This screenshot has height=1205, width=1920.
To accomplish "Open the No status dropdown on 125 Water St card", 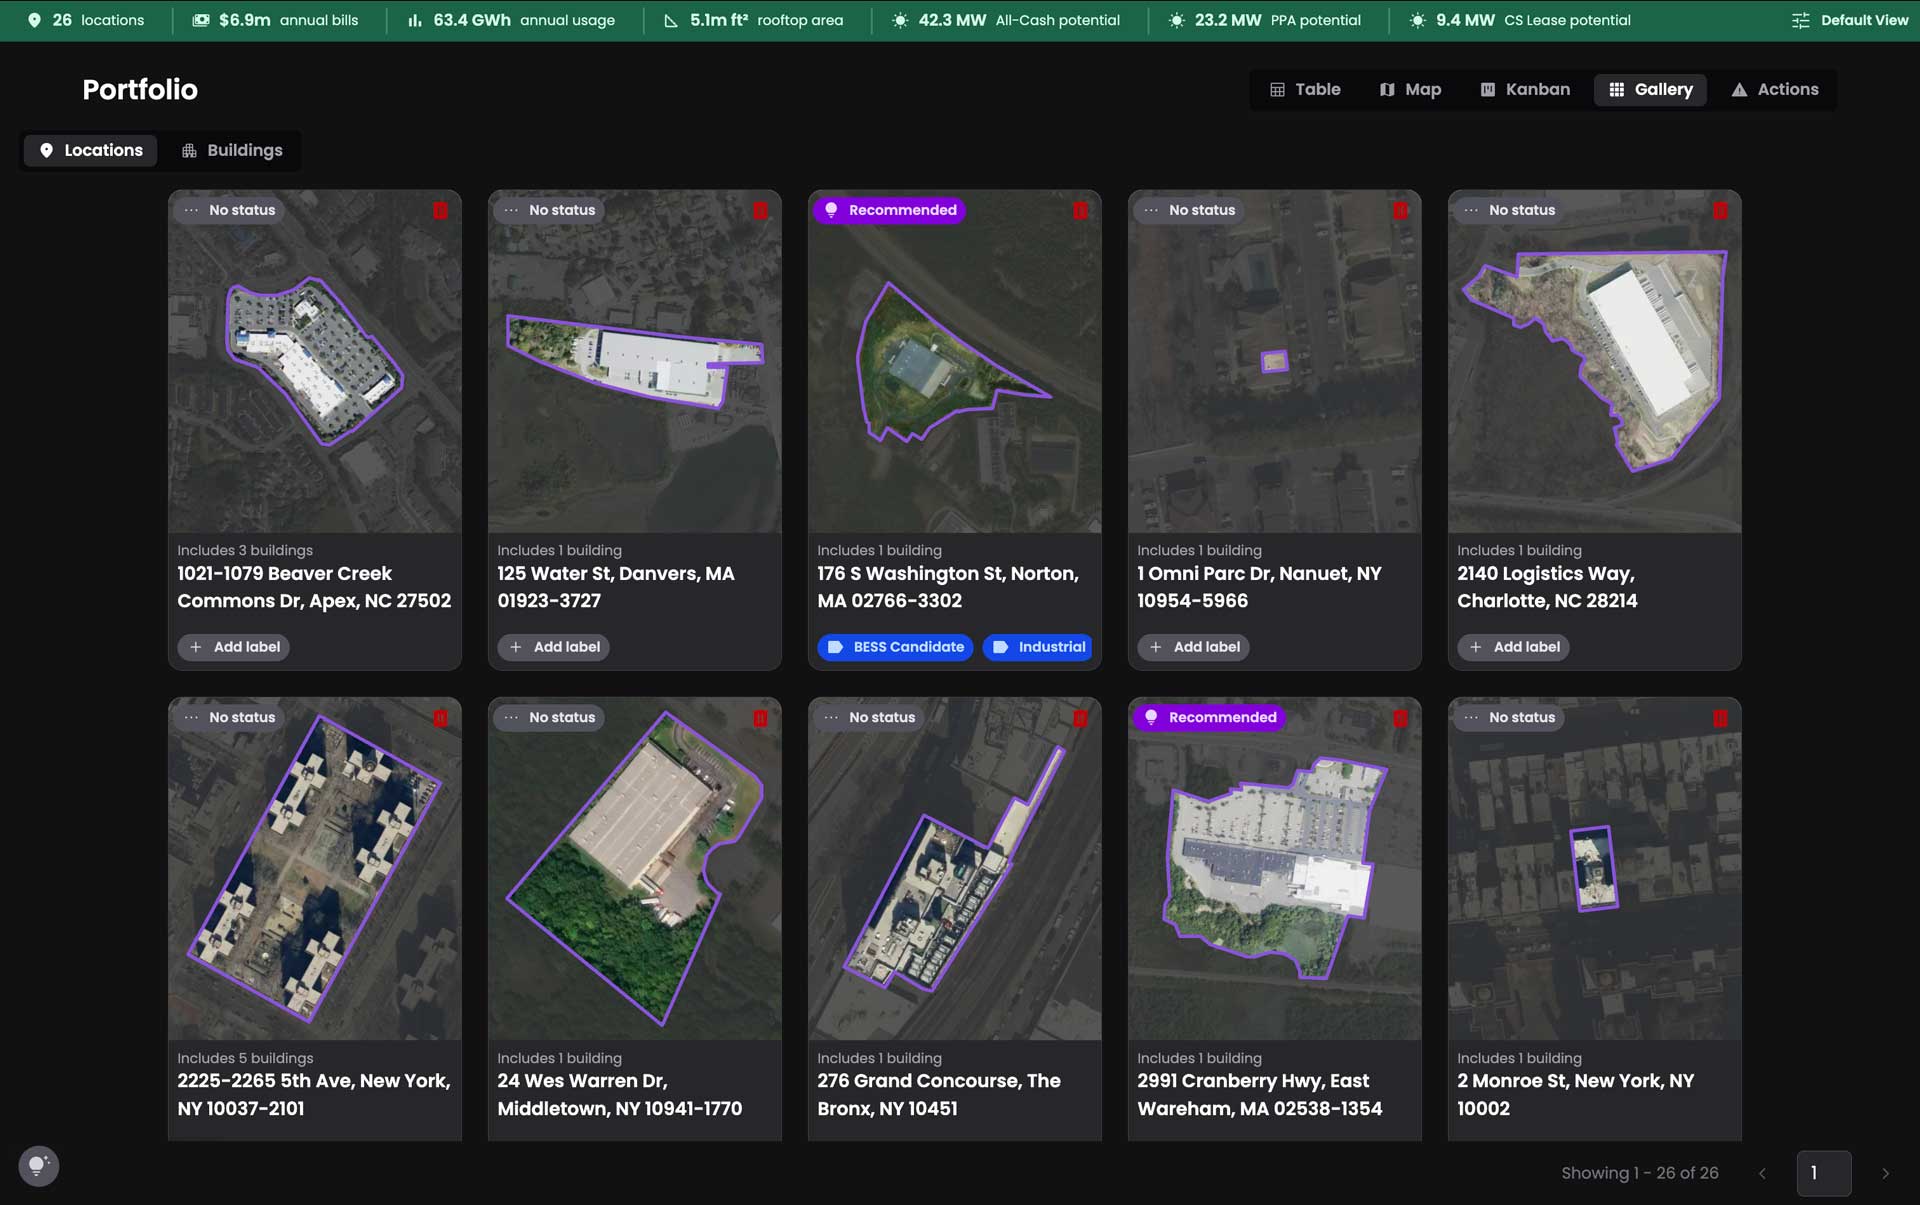I will [x=549, y=210].
